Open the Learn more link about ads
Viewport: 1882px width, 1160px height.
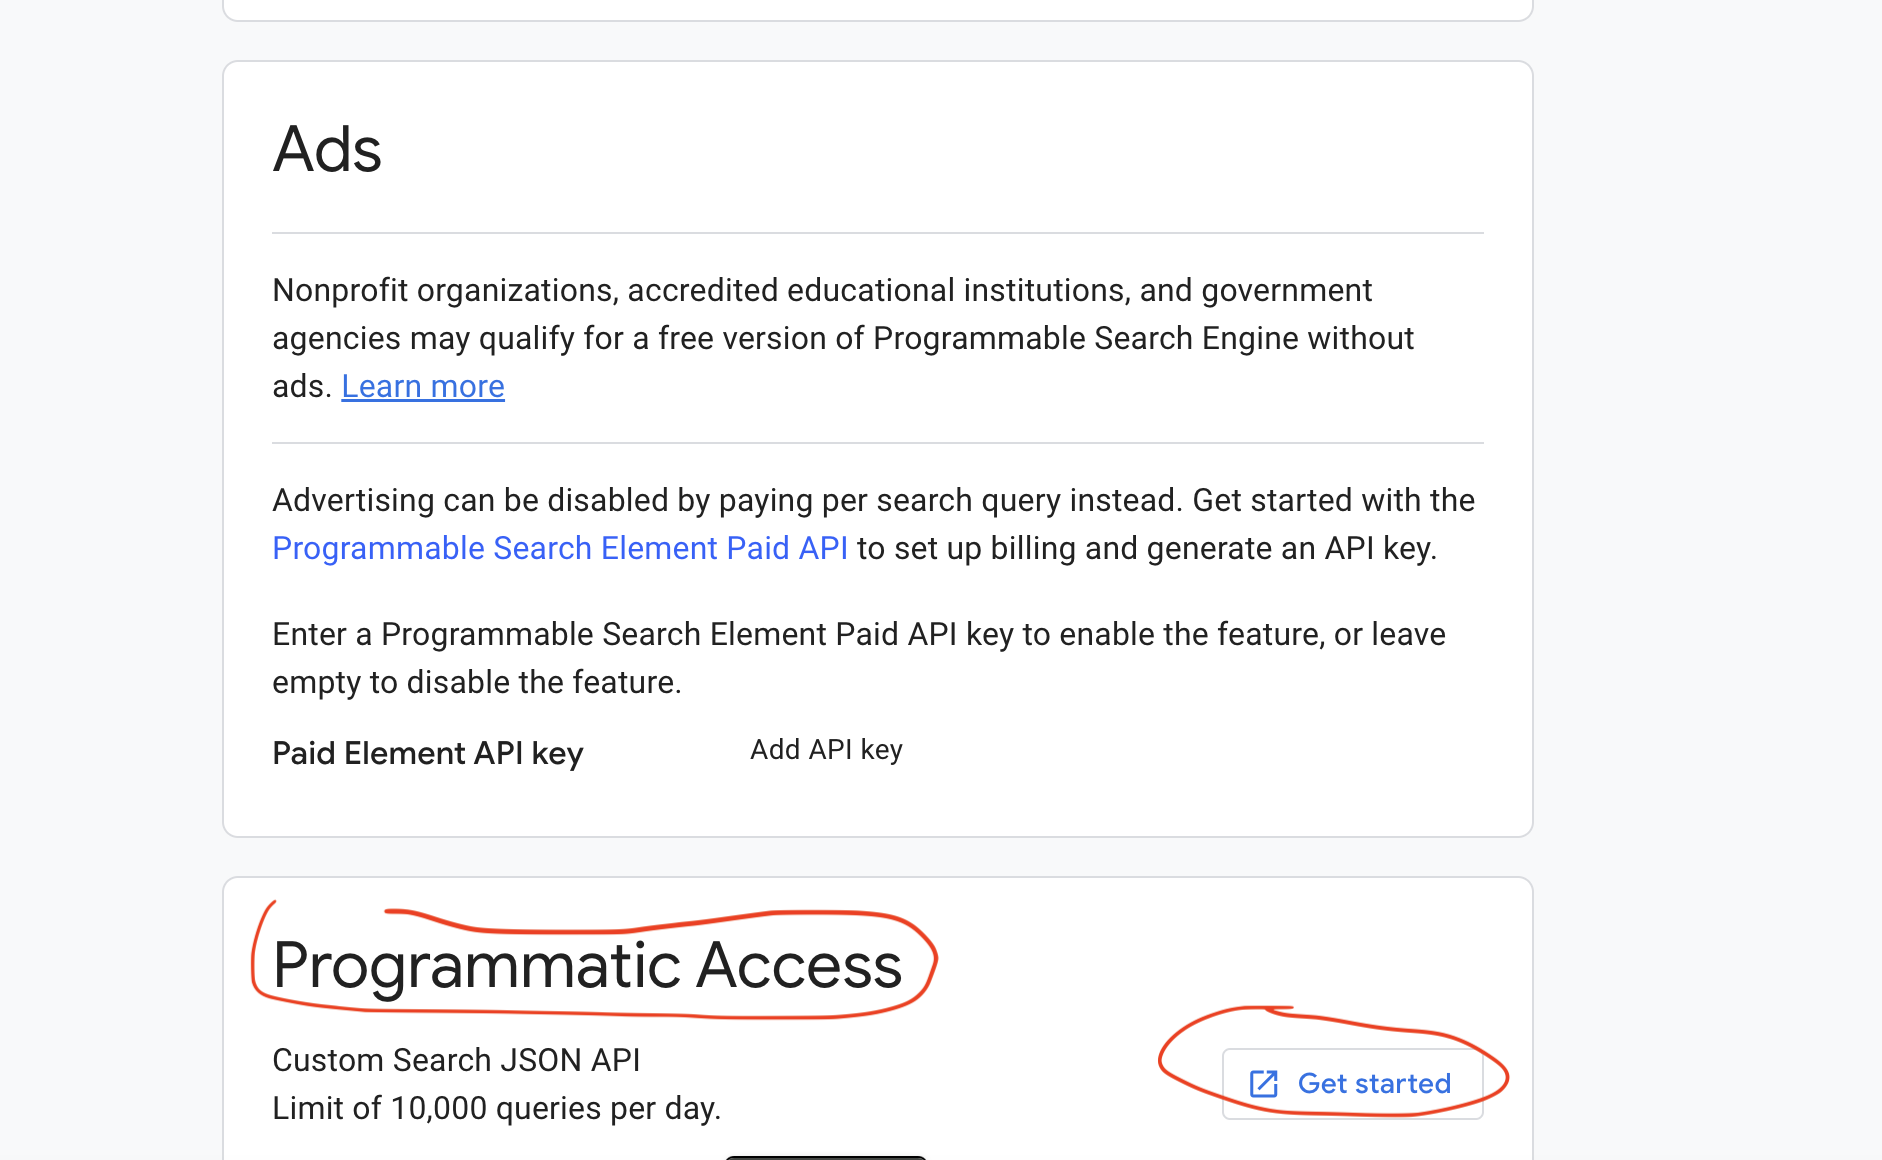[423, 386]
